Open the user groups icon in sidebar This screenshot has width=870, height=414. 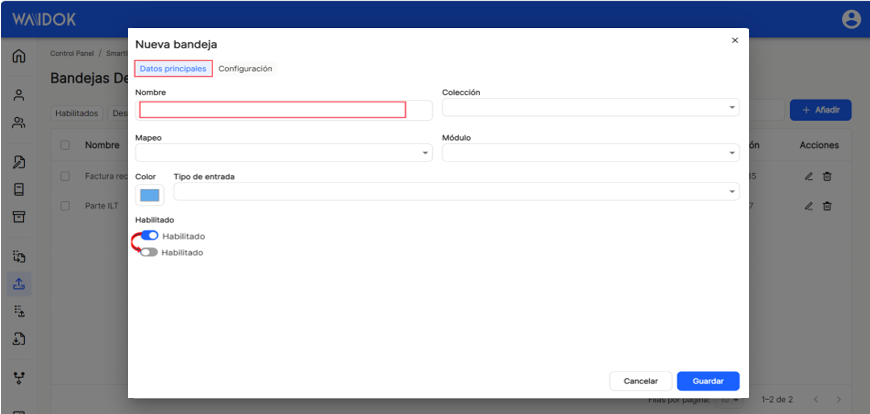tap(19, 123)
